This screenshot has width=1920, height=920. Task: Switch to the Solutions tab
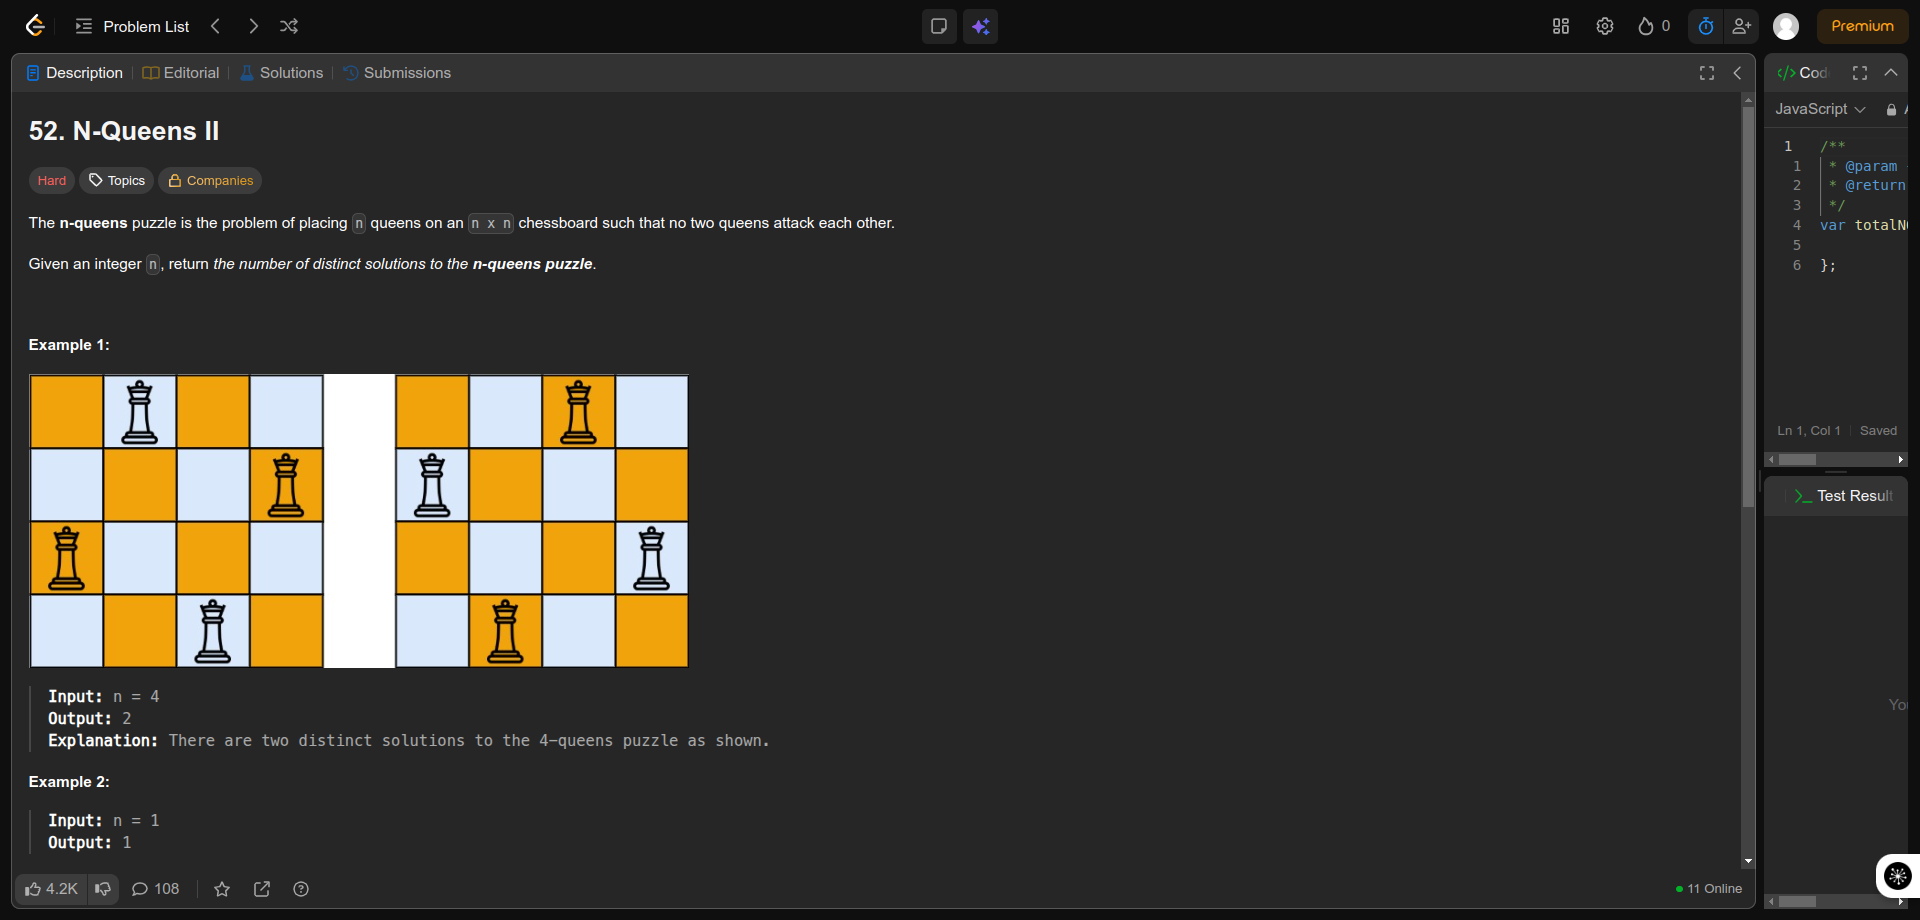[281, 73]
